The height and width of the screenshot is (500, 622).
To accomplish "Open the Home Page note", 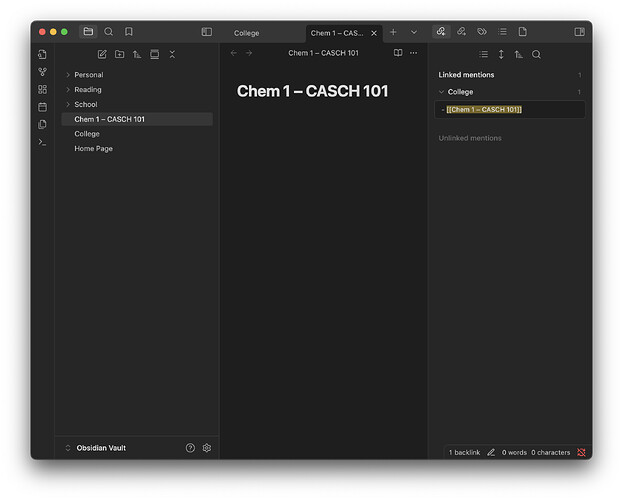I will click(x=137, y=148).
